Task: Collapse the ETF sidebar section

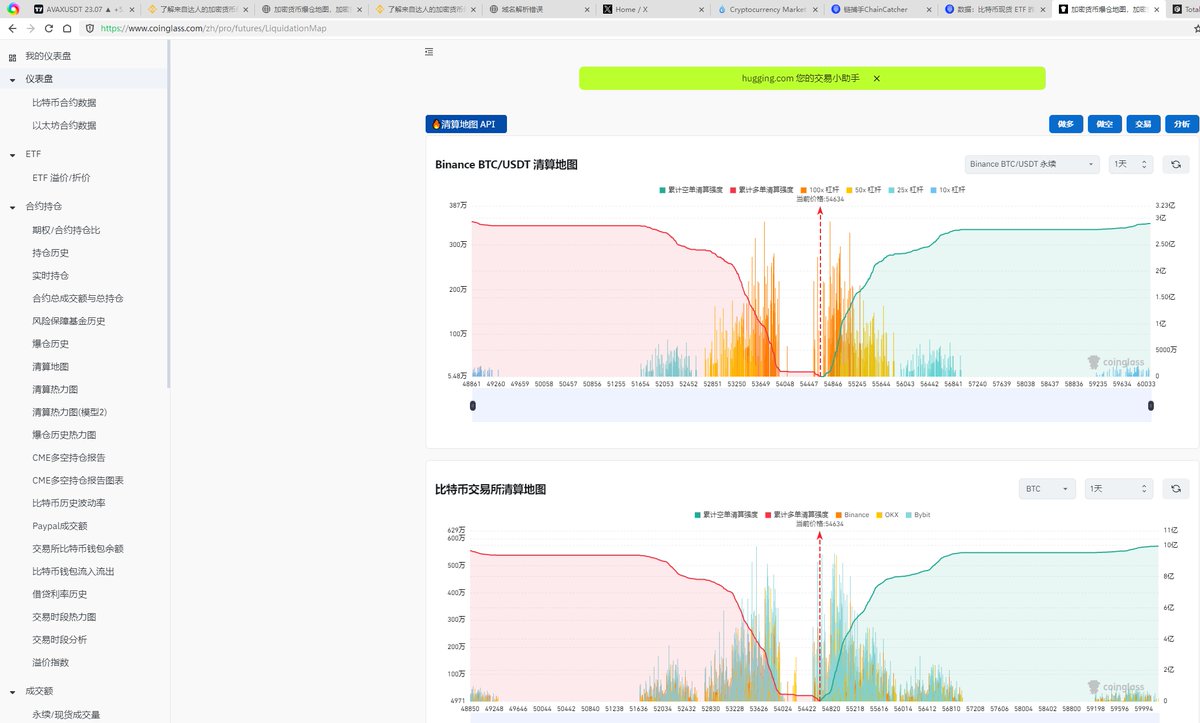Action: pos(13,155)
